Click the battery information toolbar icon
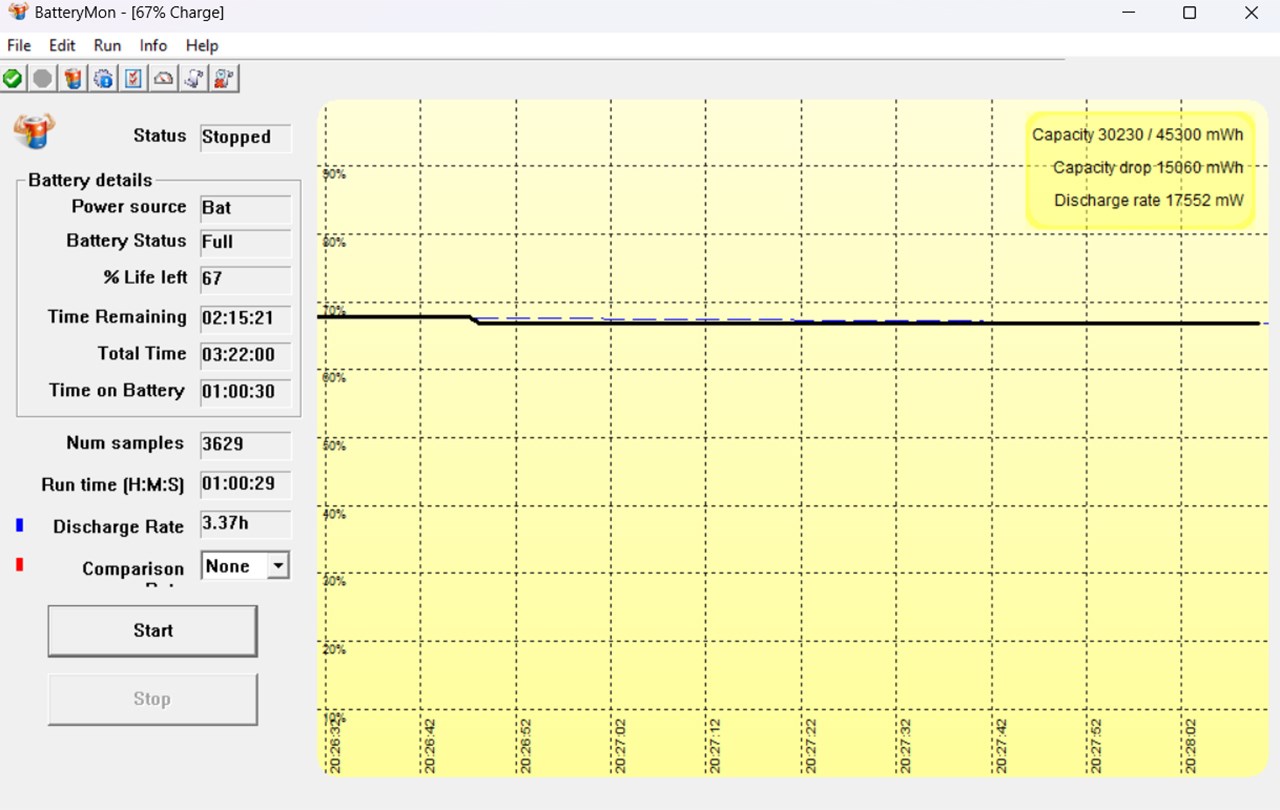Screen dimensions: 1280x810 [x=73, y=78]
